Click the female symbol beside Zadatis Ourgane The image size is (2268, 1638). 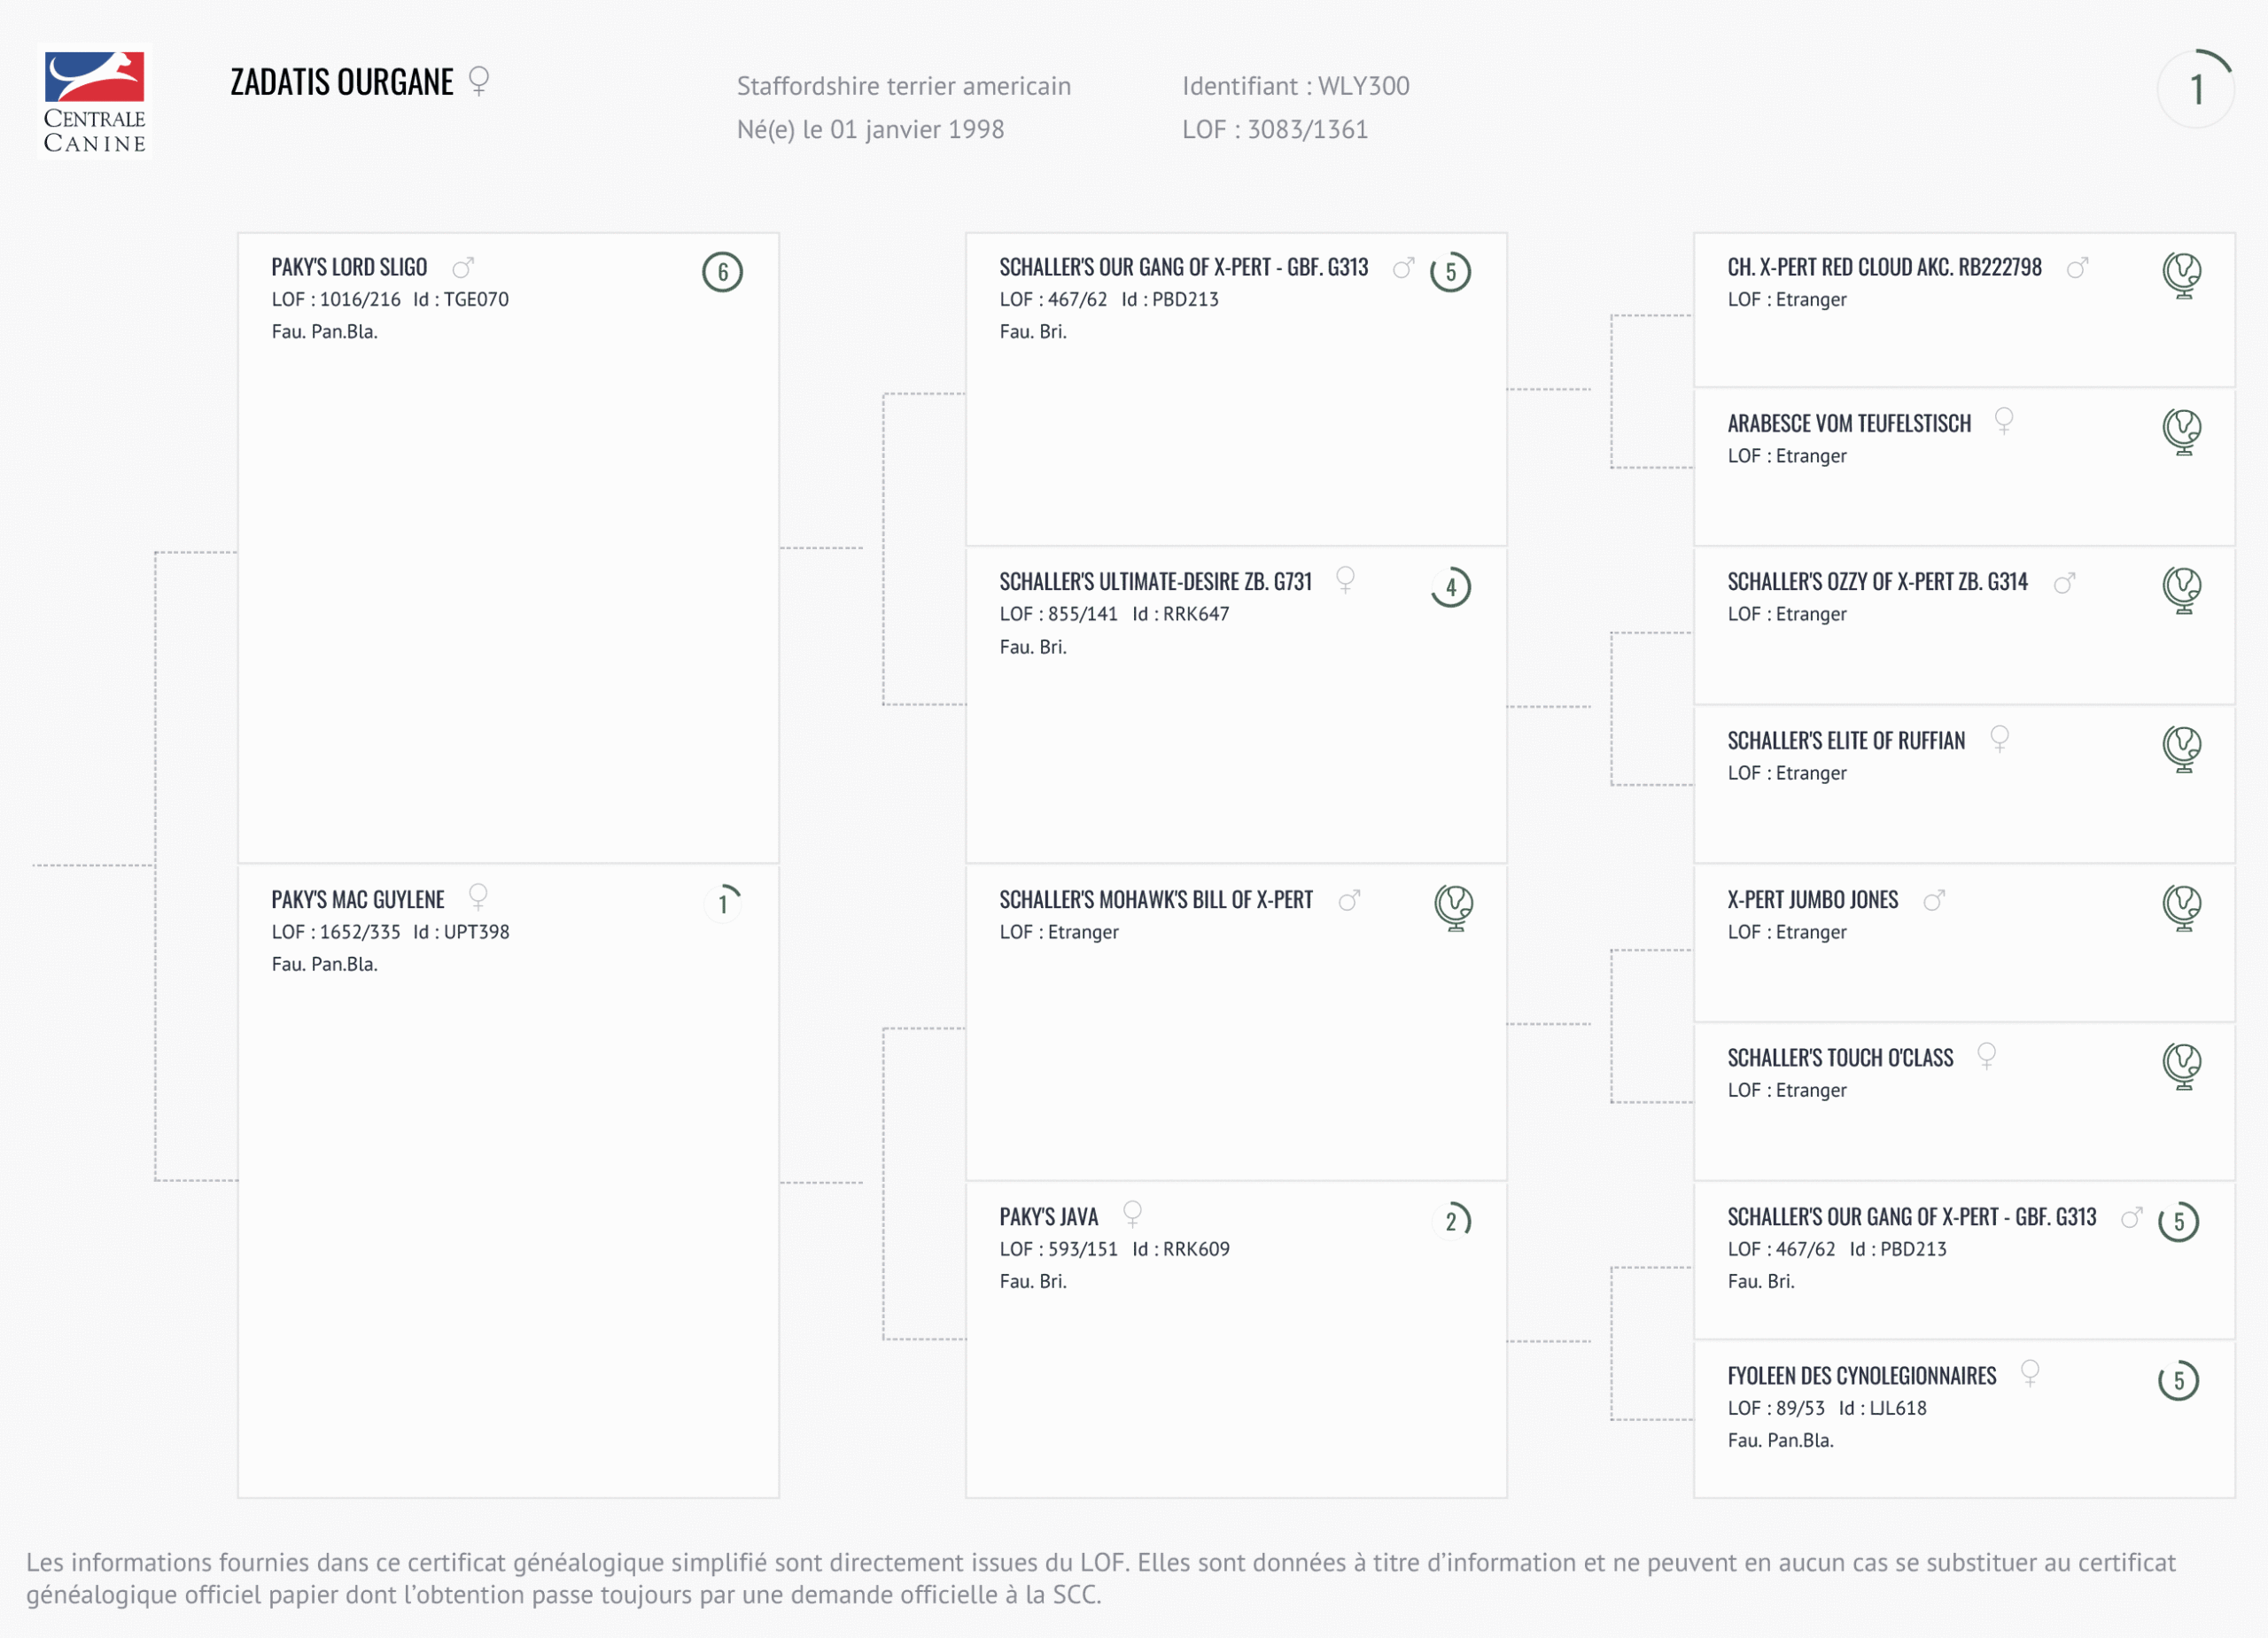click(x=479, y=80)
